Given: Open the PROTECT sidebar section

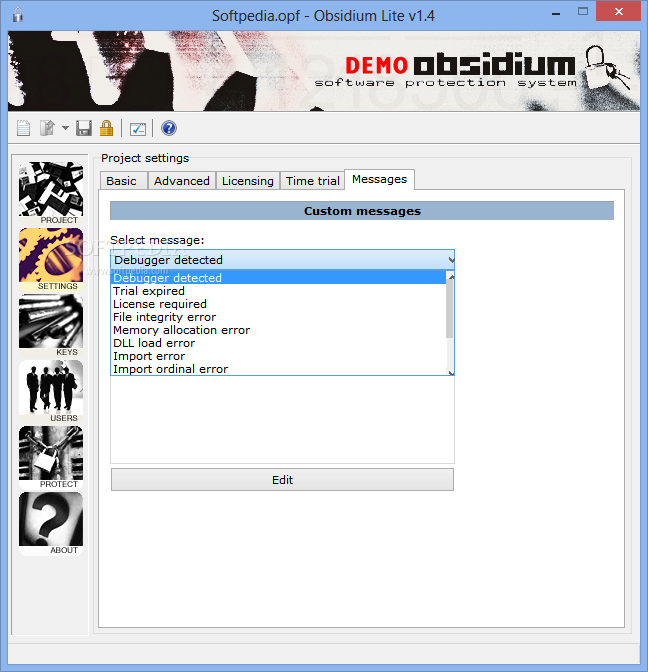Looking at the screenshot, I should tap(51, 457).
